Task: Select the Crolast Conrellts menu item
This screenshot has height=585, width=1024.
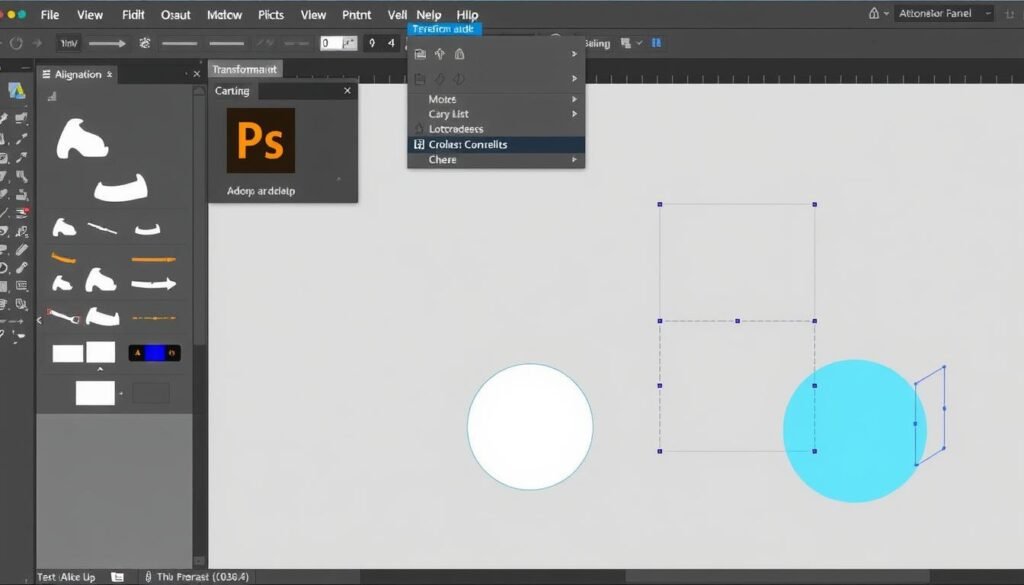Action: [496, 144]
